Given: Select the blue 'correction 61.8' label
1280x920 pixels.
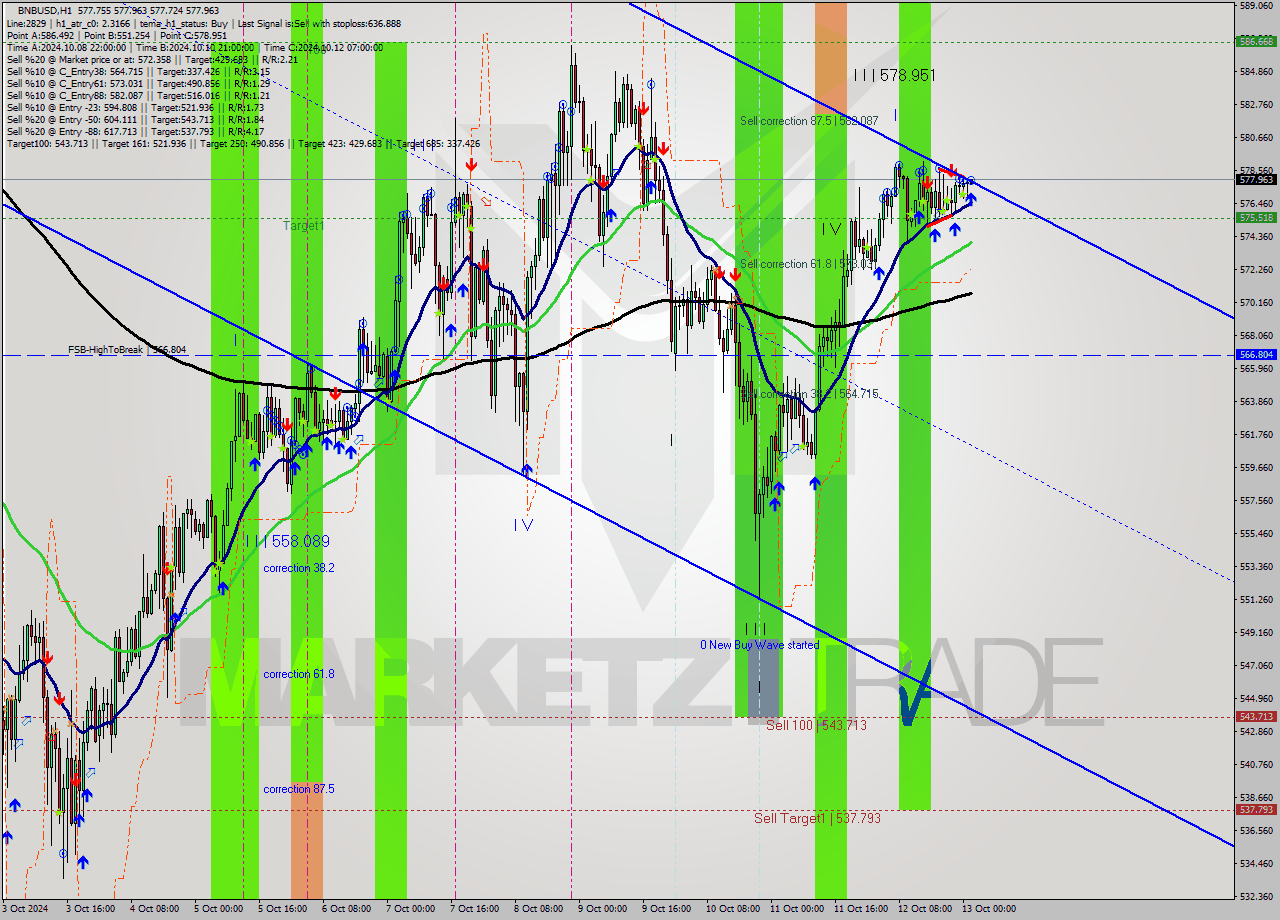Looking at the screenshot, I should point(299,674).
